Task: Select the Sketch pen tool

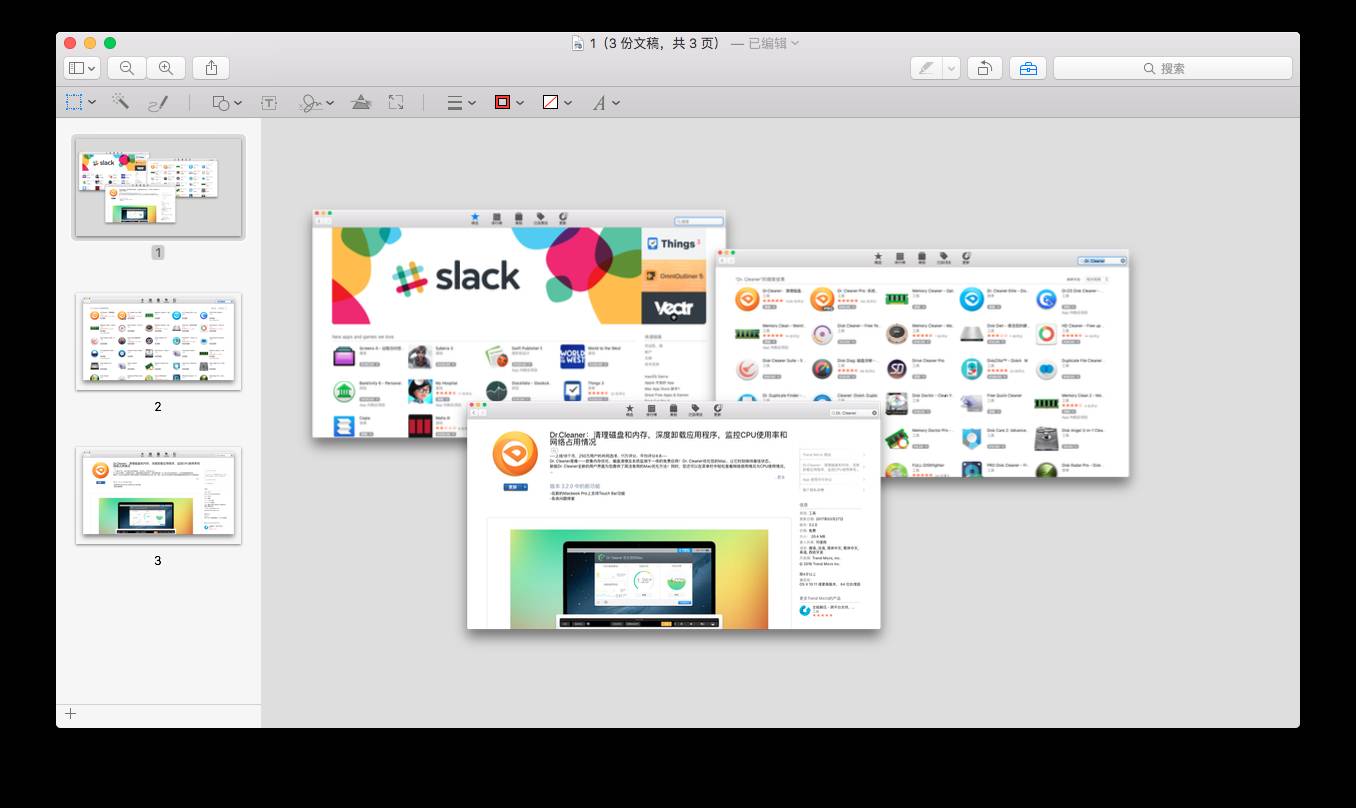Action: pos(158,102)
